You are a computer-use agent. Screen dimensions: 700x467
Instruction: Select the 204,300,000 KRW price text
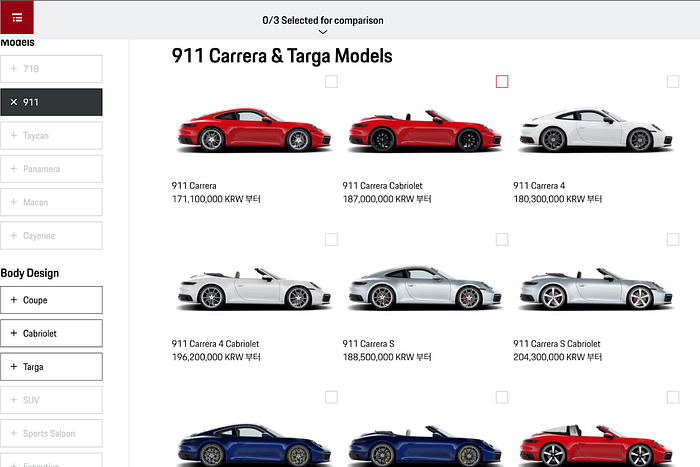coord(558,357)
